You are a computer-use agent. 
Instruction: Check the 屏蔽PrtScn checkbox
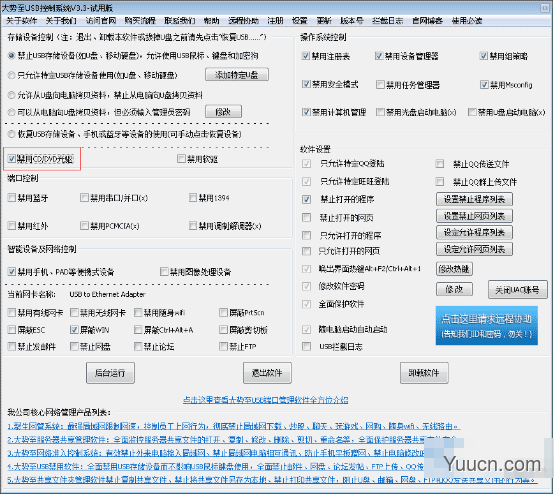[223, 312]
